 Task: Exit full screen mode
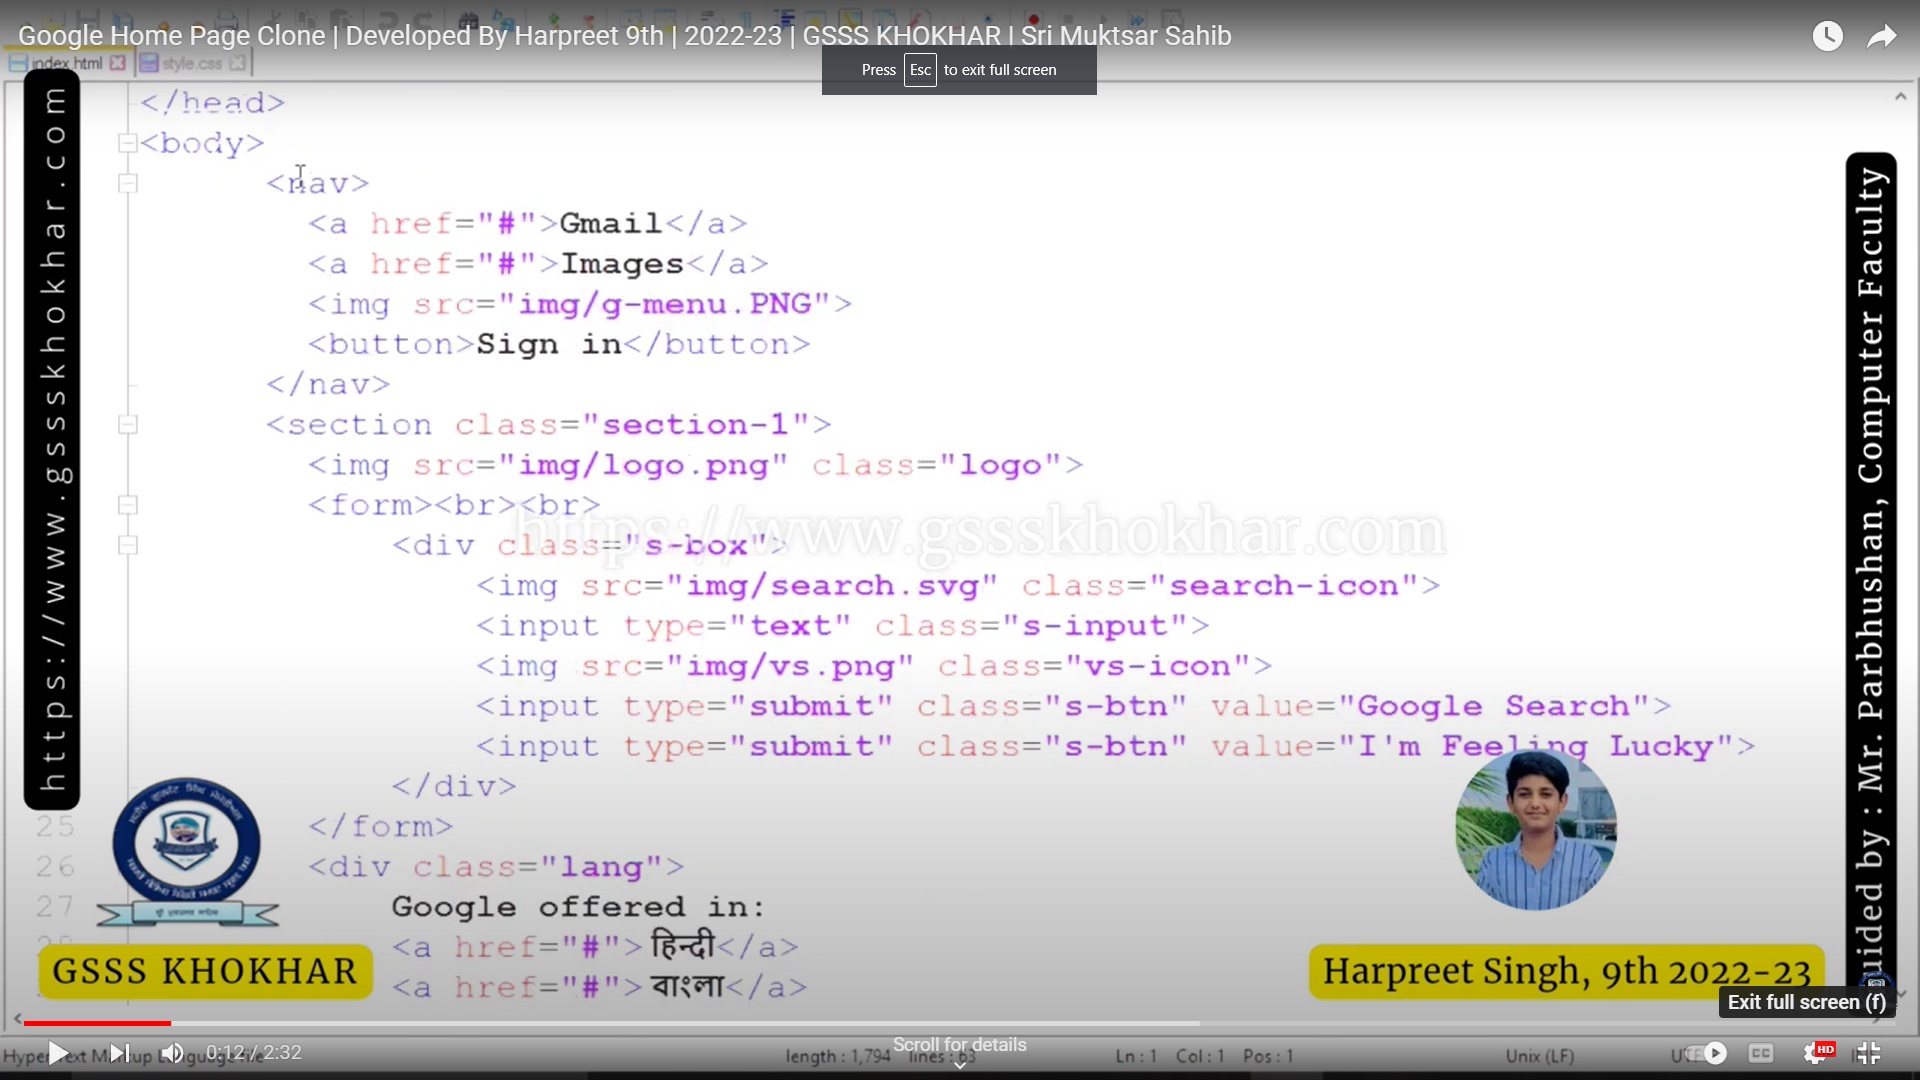pyautogui.click(x=1868, y=1053)
